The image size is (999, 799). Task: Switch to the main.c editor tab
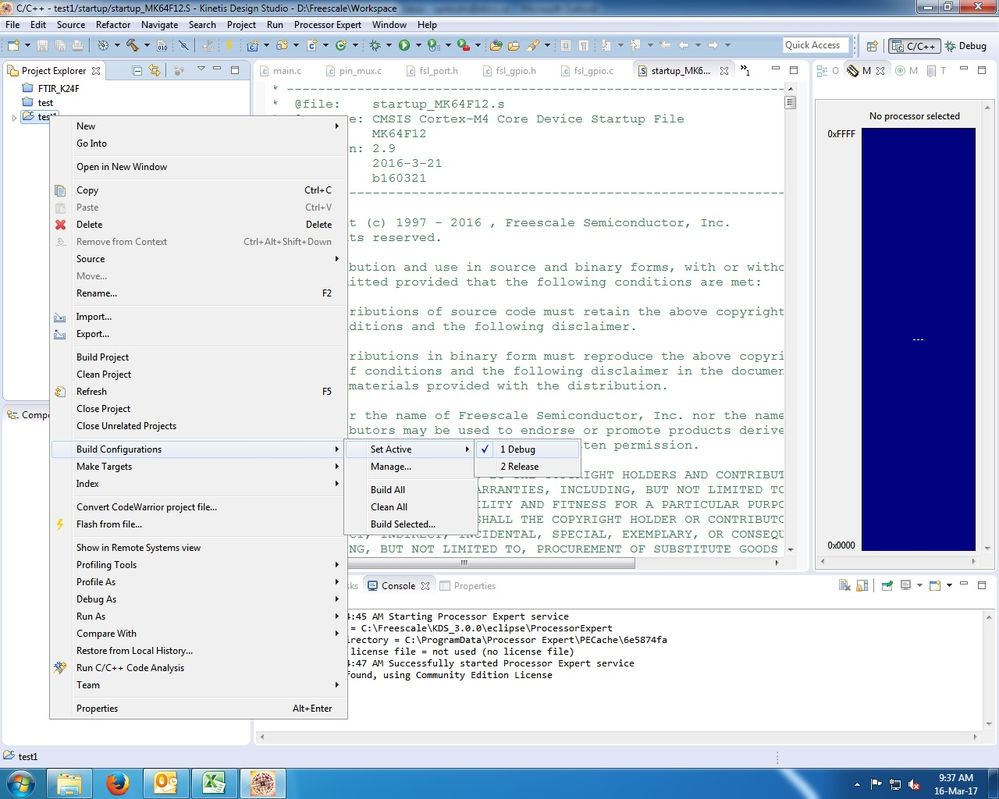(x=280, y=71)
